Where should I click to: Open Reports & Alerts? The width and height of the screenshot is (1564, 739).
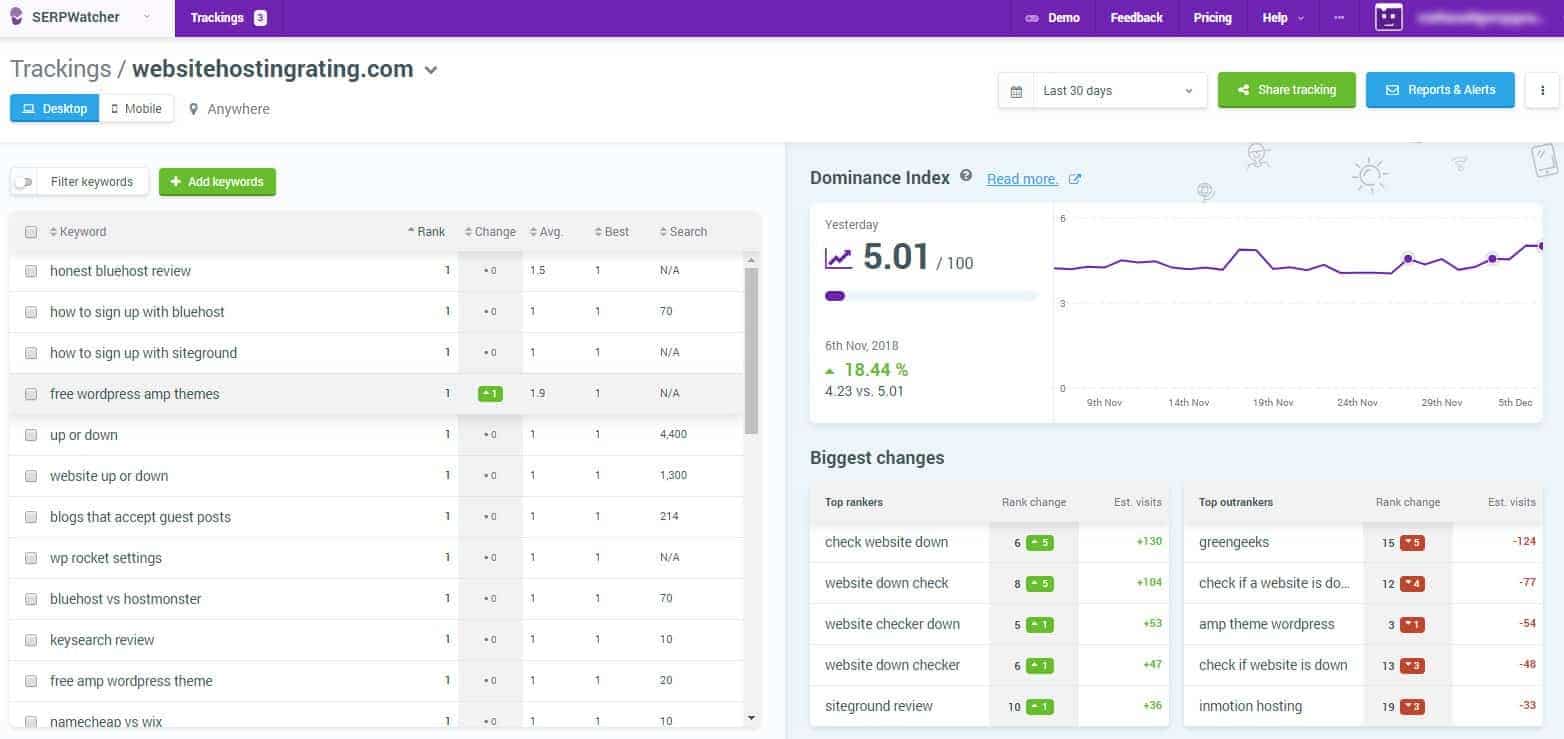point(1440,90)
